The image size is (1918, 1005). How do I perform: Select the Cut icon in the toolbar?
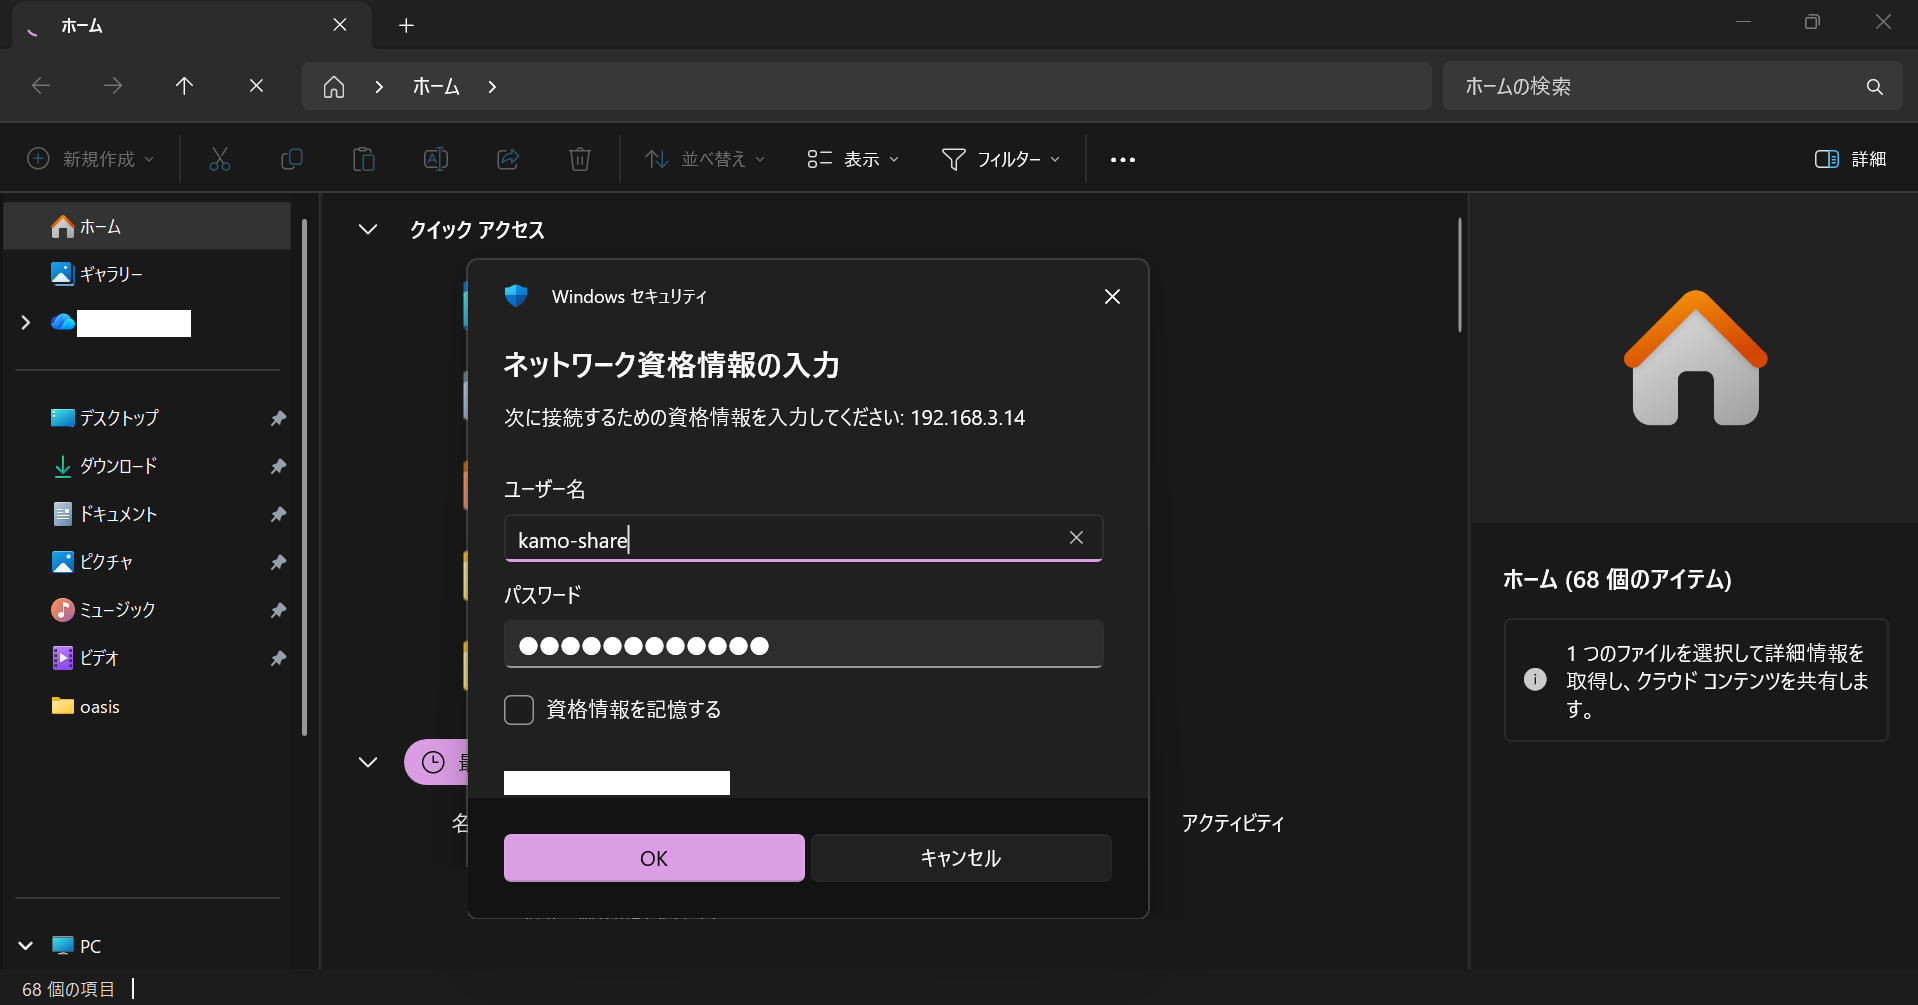coord(219,159)
